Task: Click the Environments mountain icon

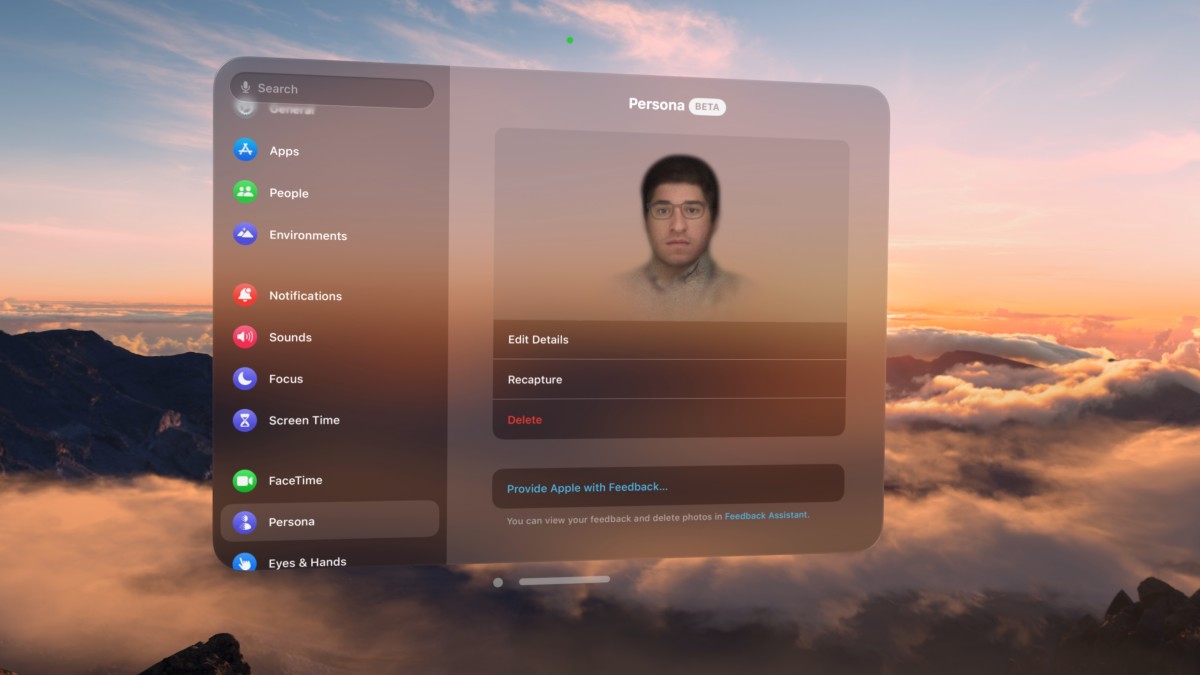Action: point(245,234)
